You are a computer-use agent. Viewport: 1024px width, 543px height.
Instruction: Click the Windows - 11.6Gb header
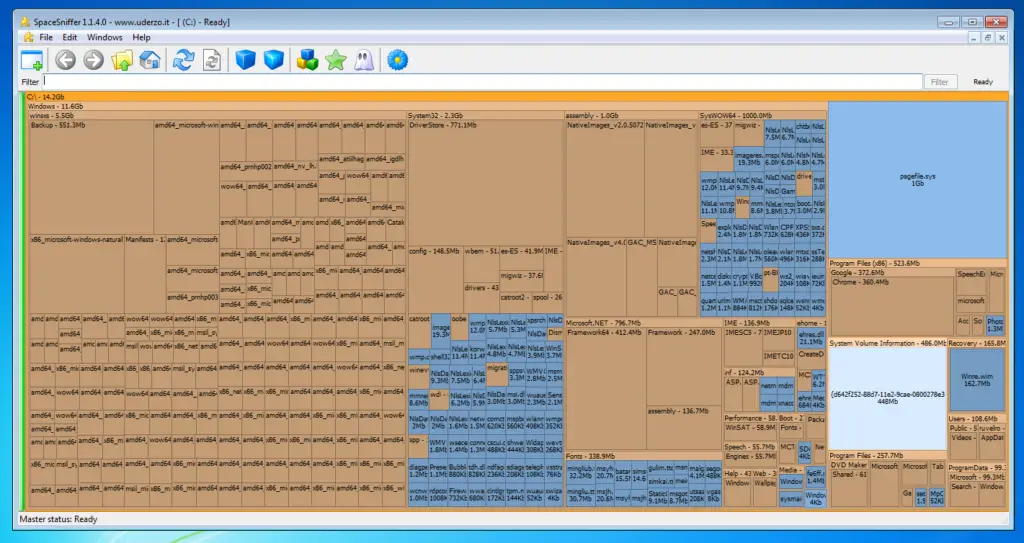pyautogui.click(x=427, y=106)
